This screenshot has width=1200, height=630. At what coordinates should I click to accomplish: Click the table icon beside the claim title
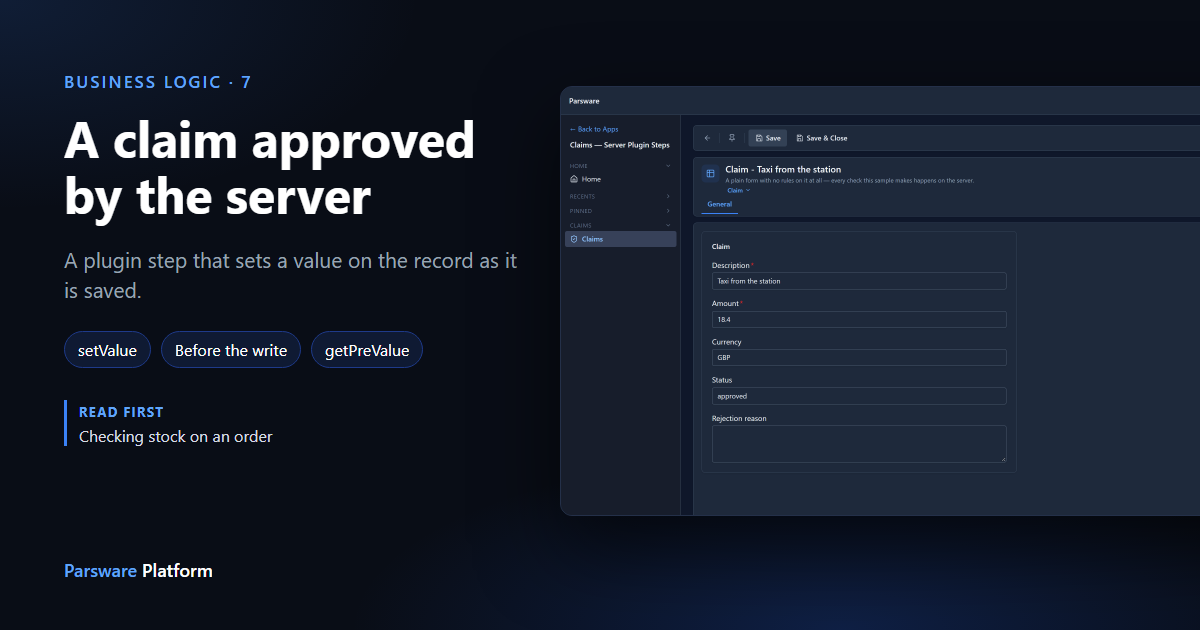point(711,173)
